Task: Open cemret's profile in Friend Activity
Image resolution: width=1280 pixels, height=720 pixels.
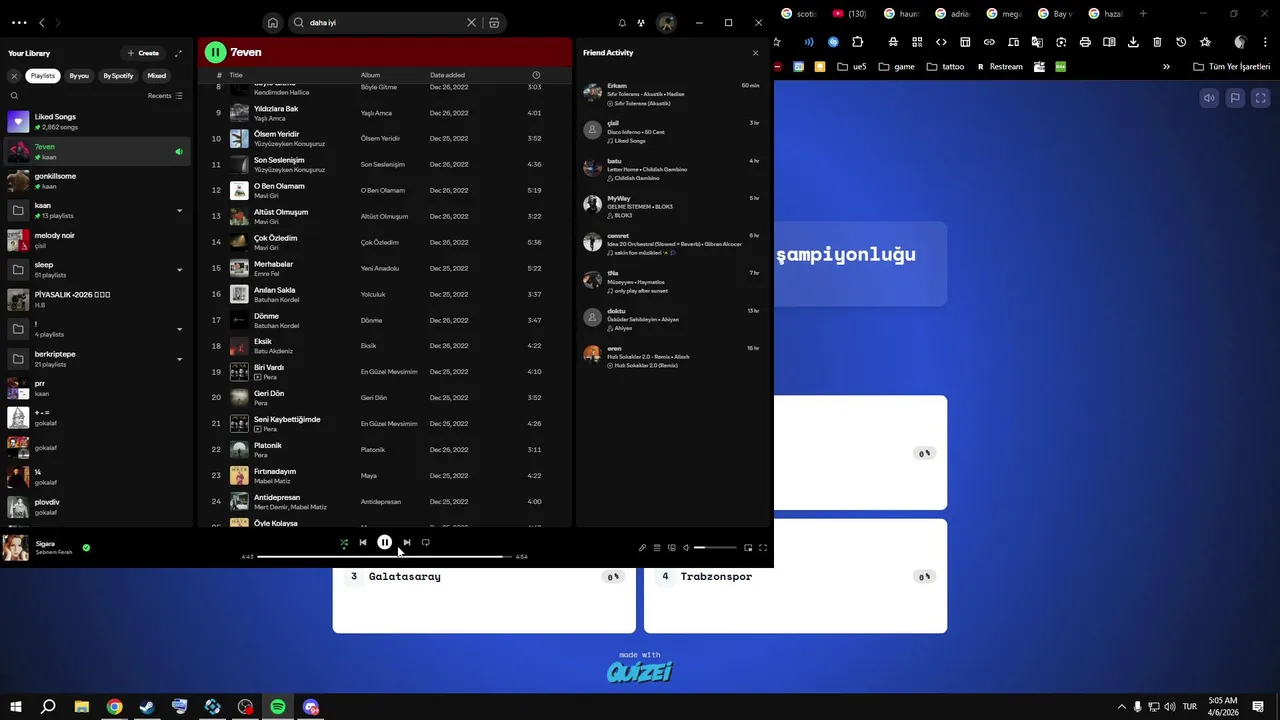Action: pyautogui.click(x=618, y=236)
